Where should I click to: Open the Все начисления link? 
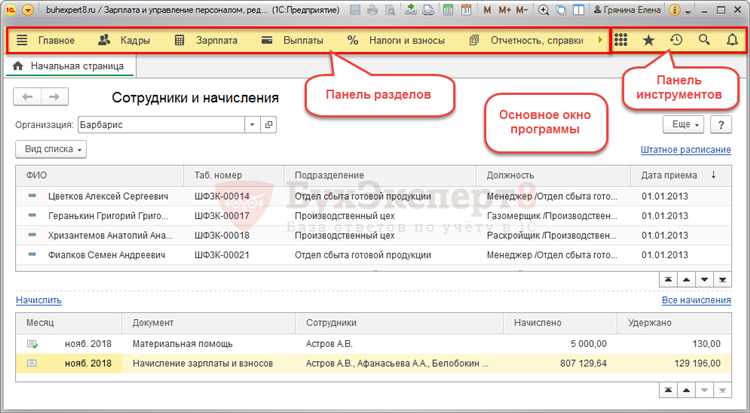coord(696,300)
